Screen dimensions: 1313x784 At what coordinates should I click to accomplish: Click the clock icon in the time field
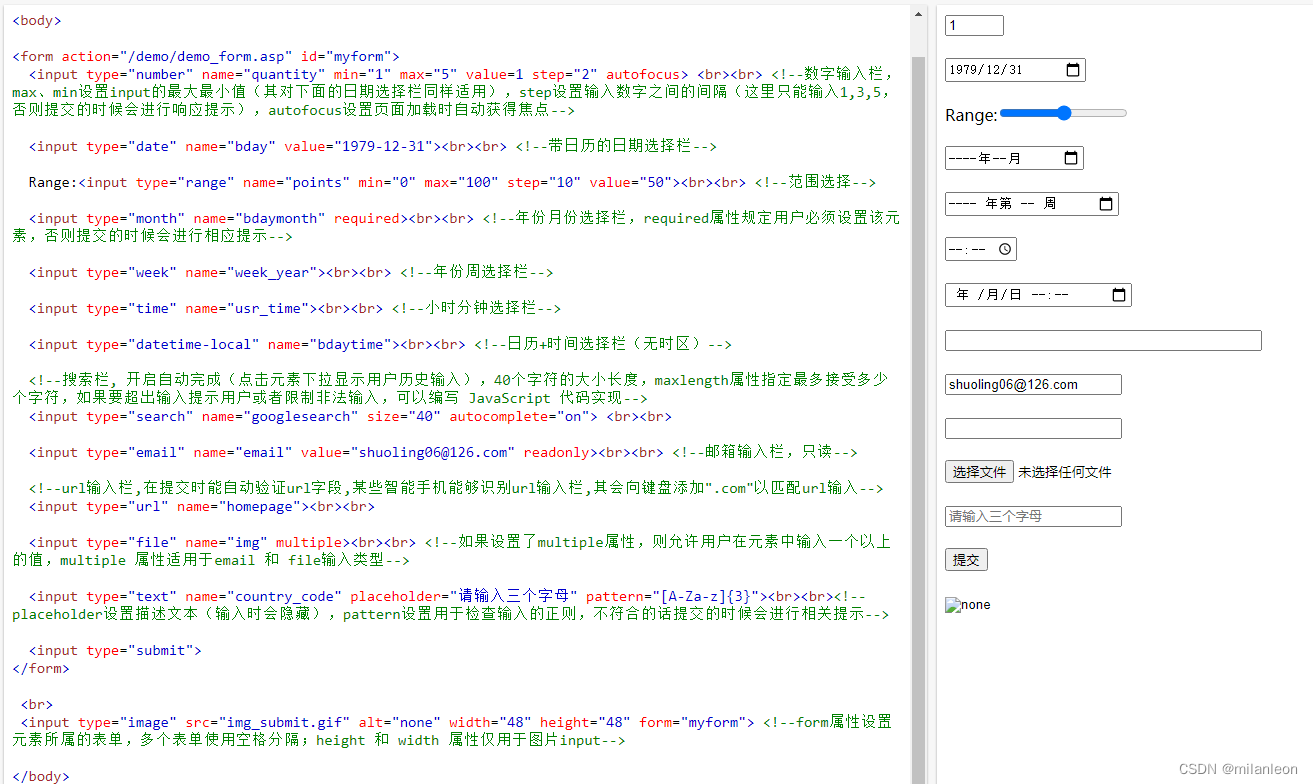pos(1005,249)
